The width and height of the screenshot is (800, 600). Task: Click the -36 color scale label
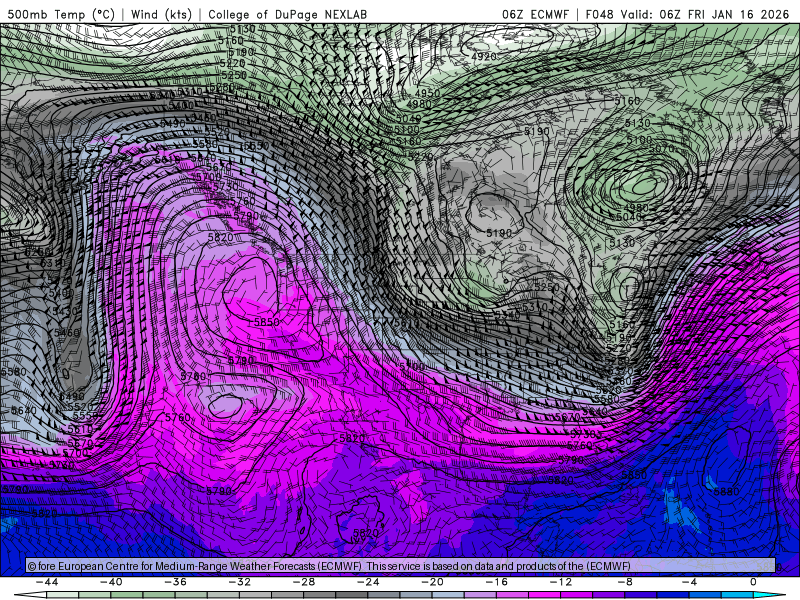[176, 582]
